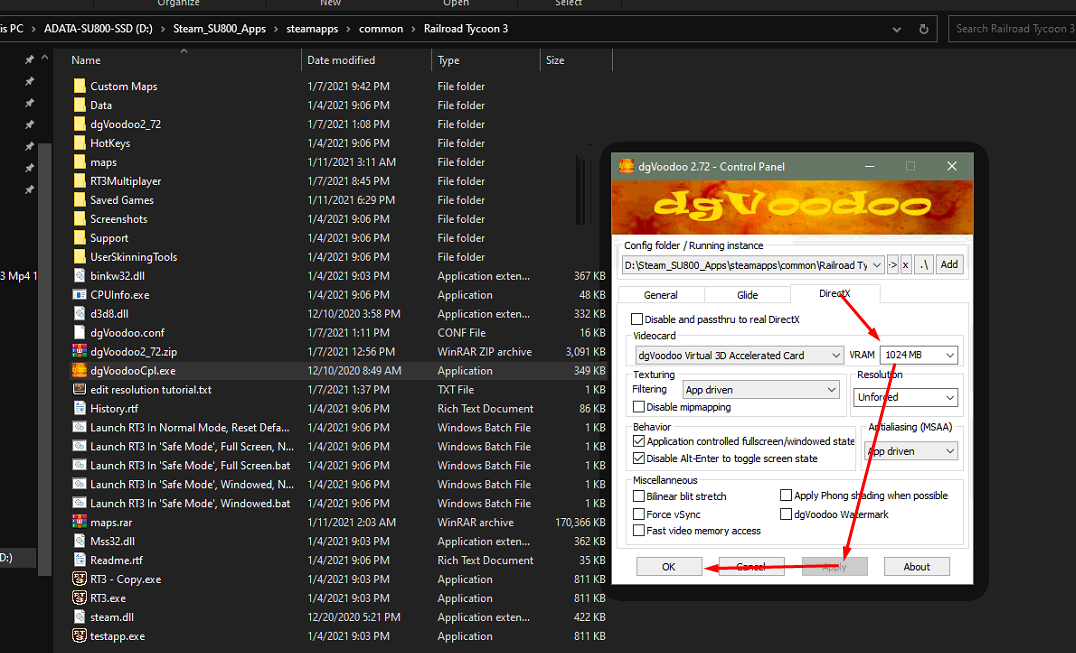This screenshot has width=1076, height=653.
Task: Enable Fast video memory access
Action: click(x=639, y=530)
